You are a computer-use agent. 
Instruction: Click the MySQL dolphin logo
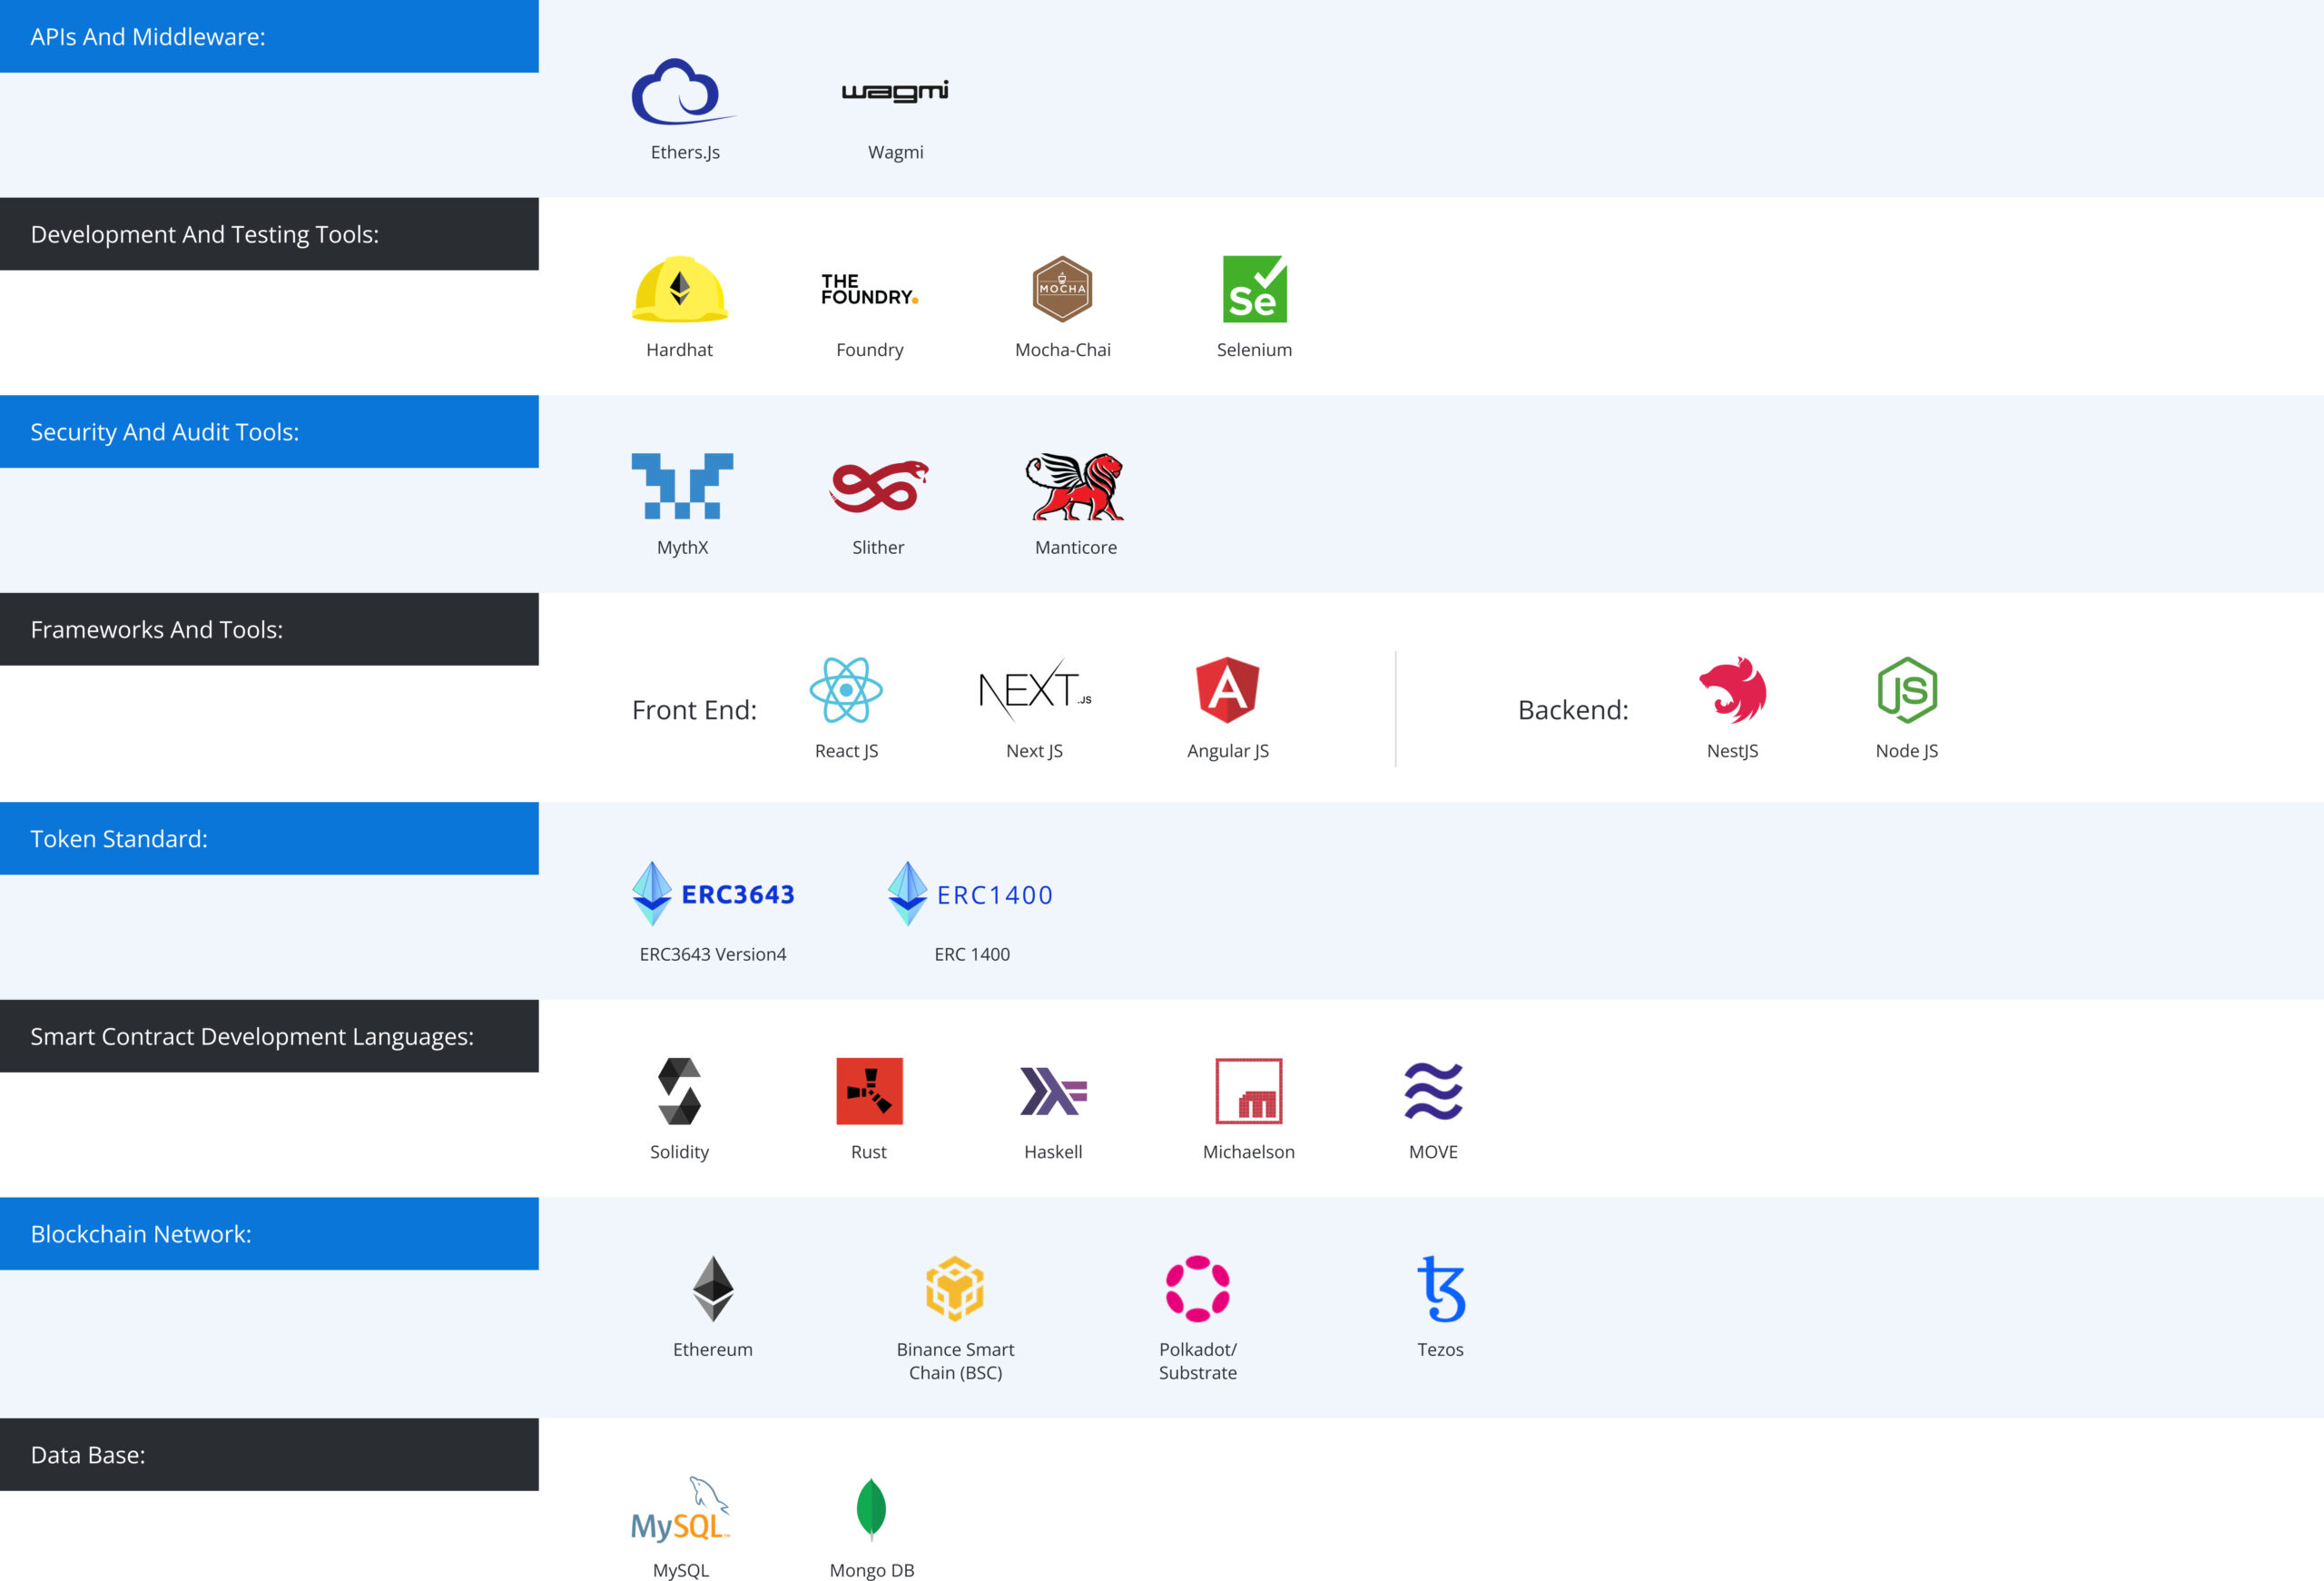click(681, 1509)
